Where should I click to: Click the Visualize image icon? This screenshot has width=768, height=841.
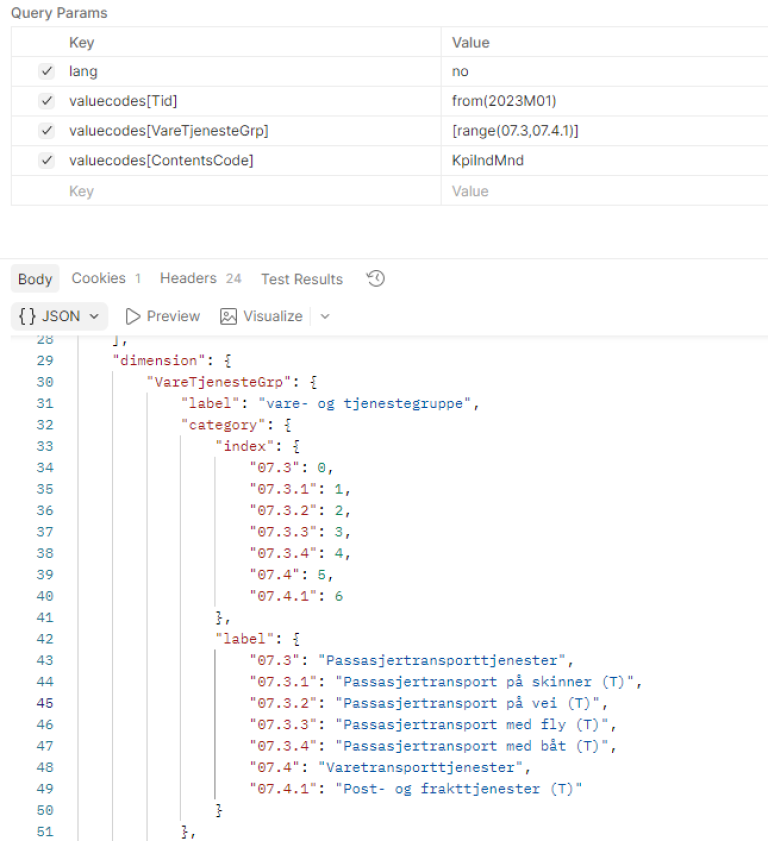[x=228, y=316]
